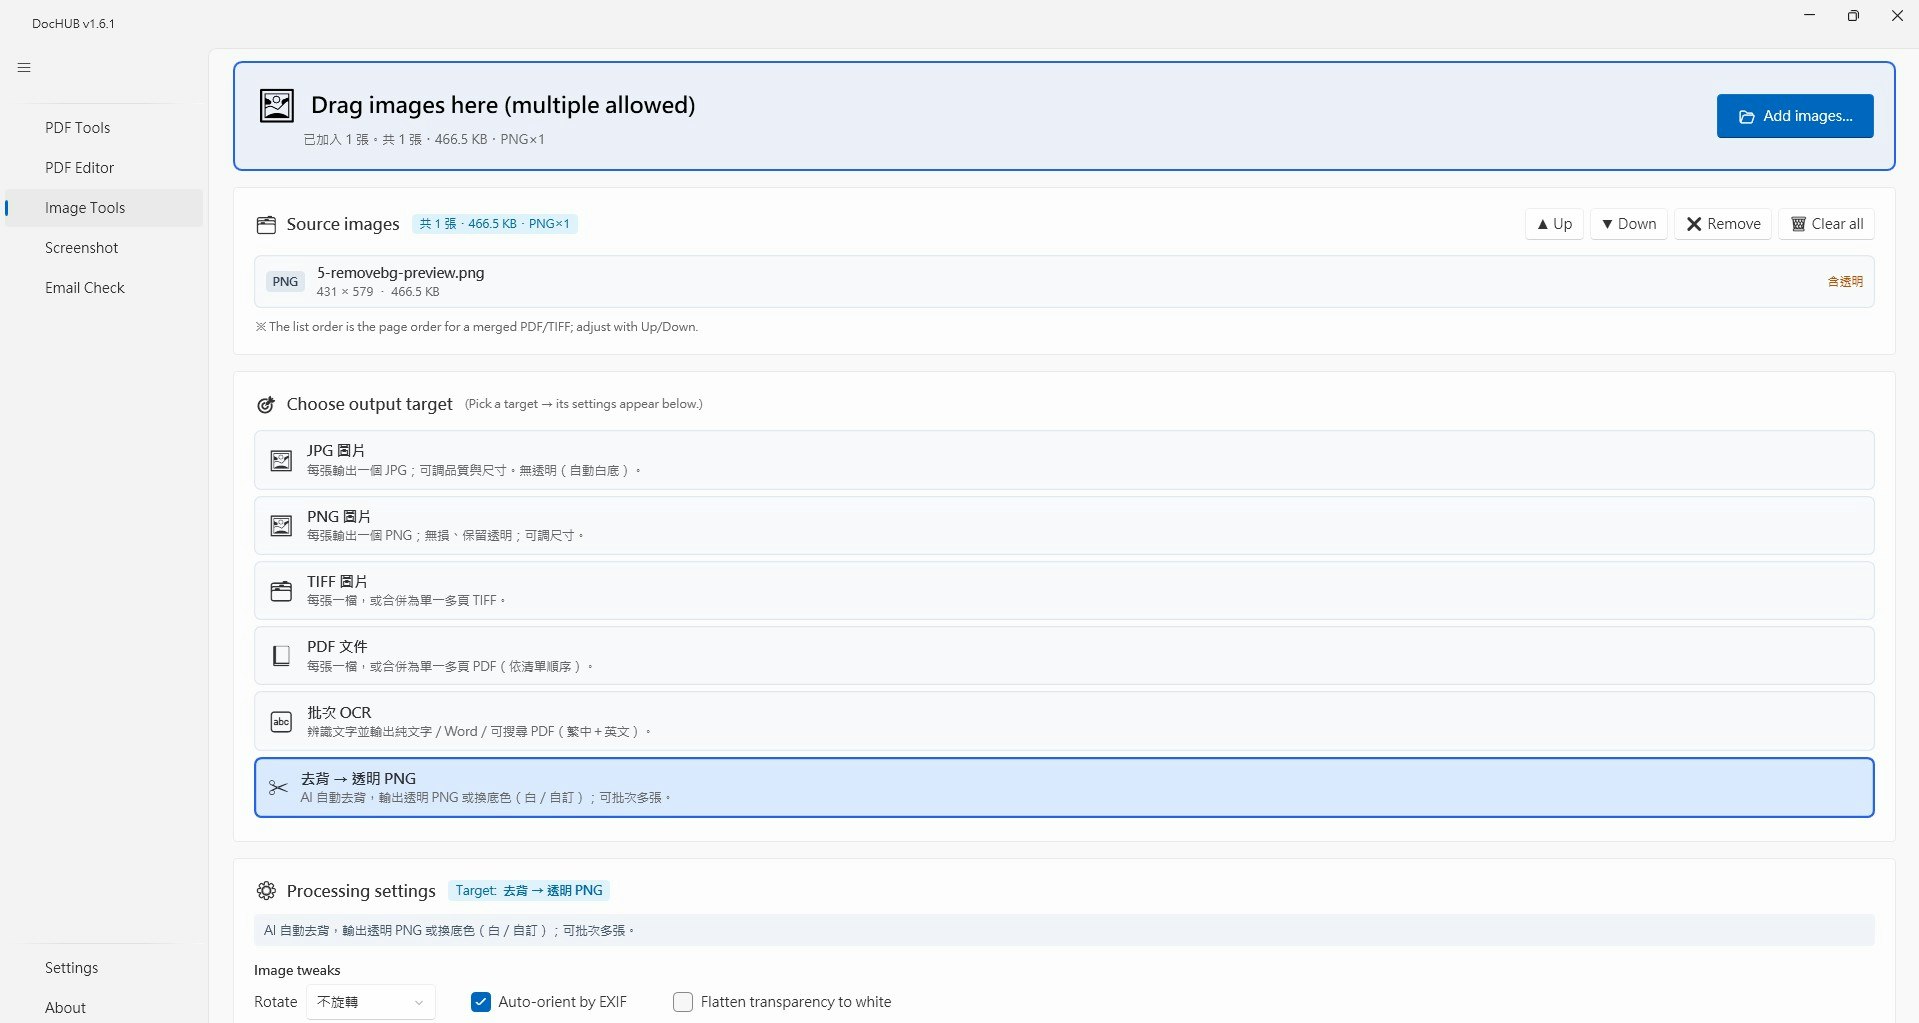The height and width of the screenshot is (1023, 1919).
Task: Select Image Tools in sidebar
Action: coord(105,208)
